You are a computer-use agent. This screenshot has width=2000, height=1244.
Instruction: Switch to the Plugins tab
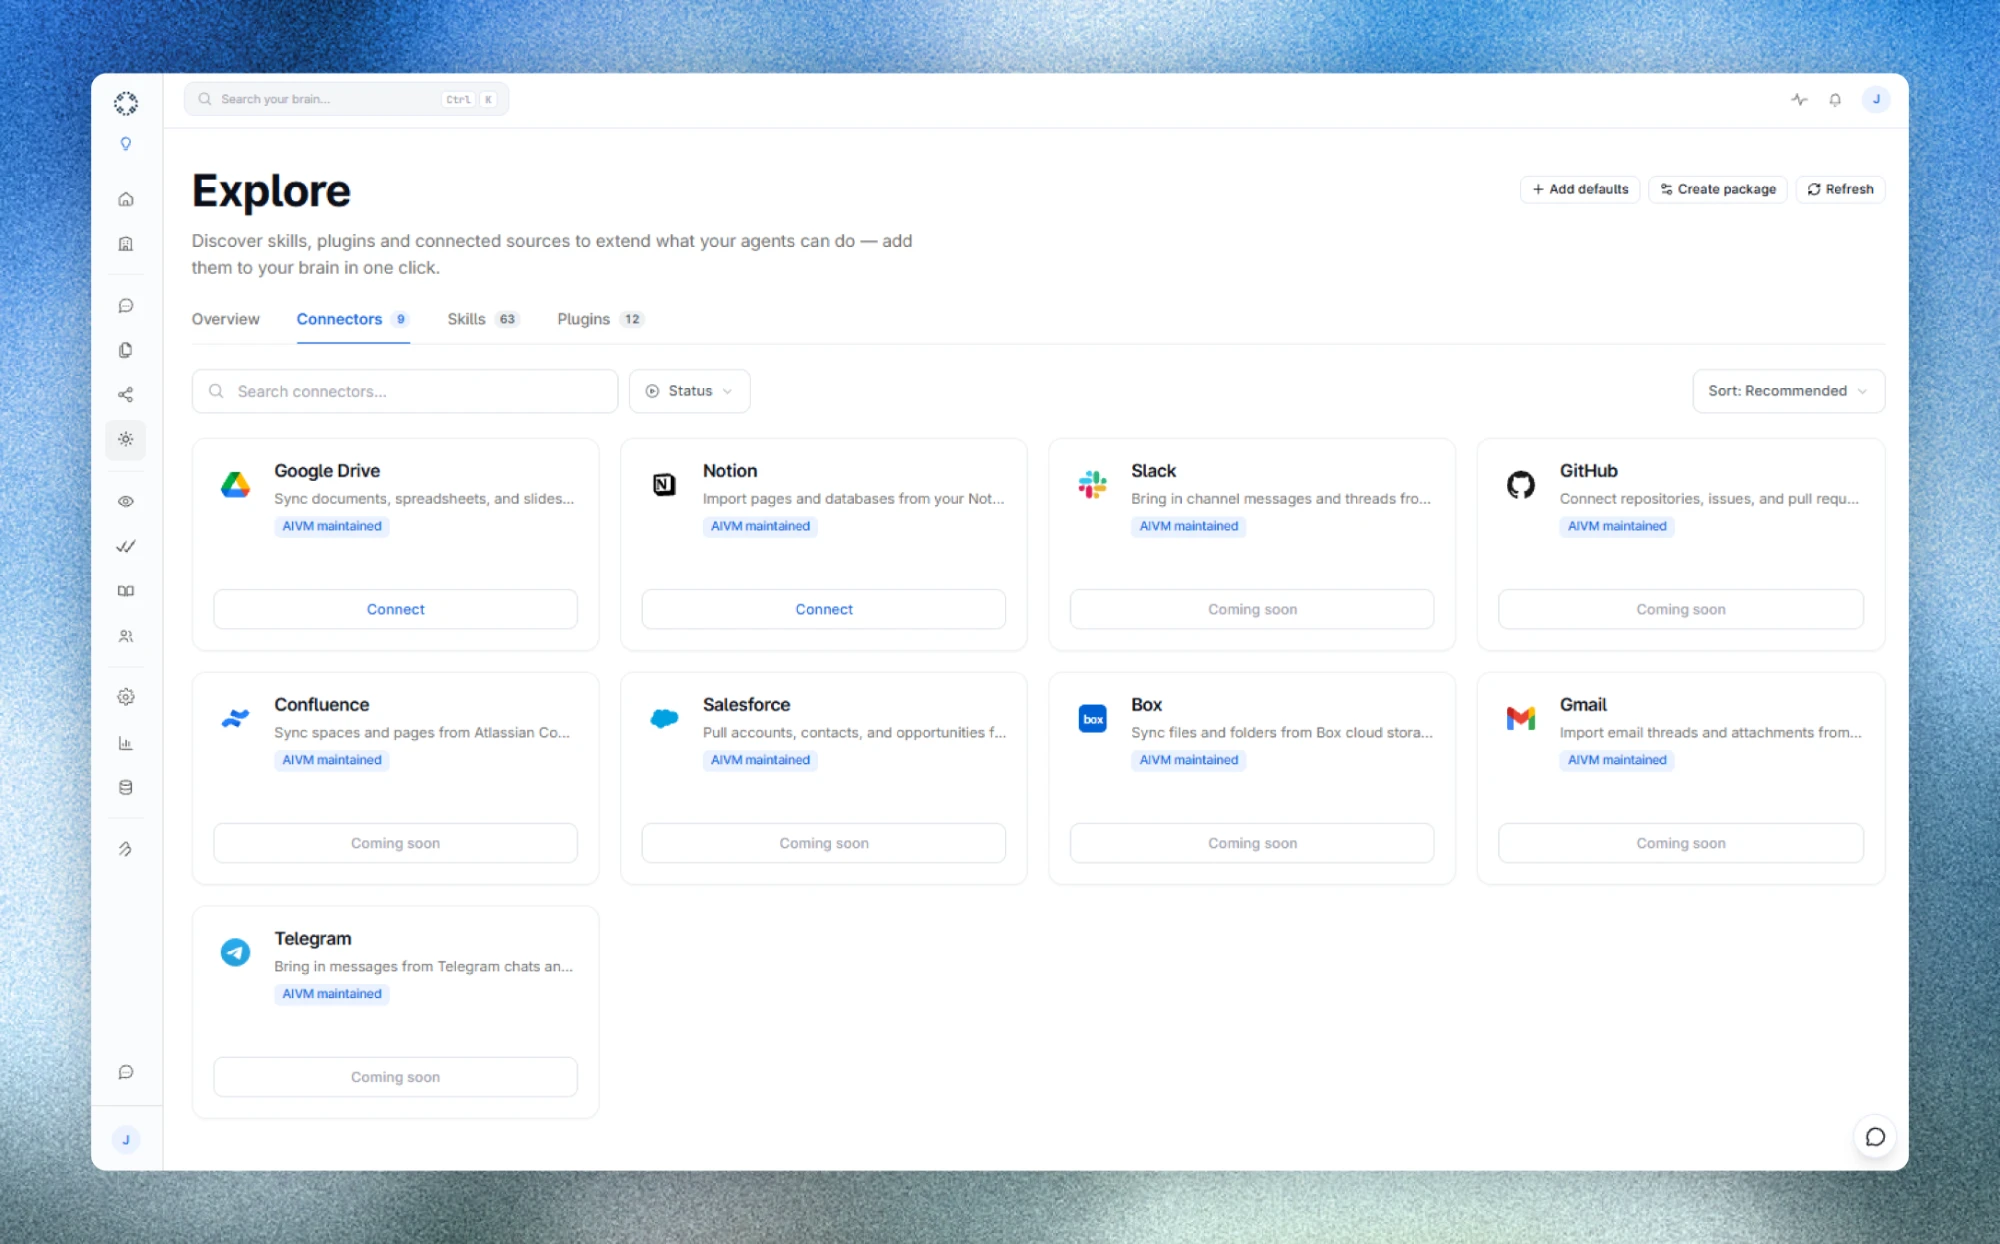600,319
